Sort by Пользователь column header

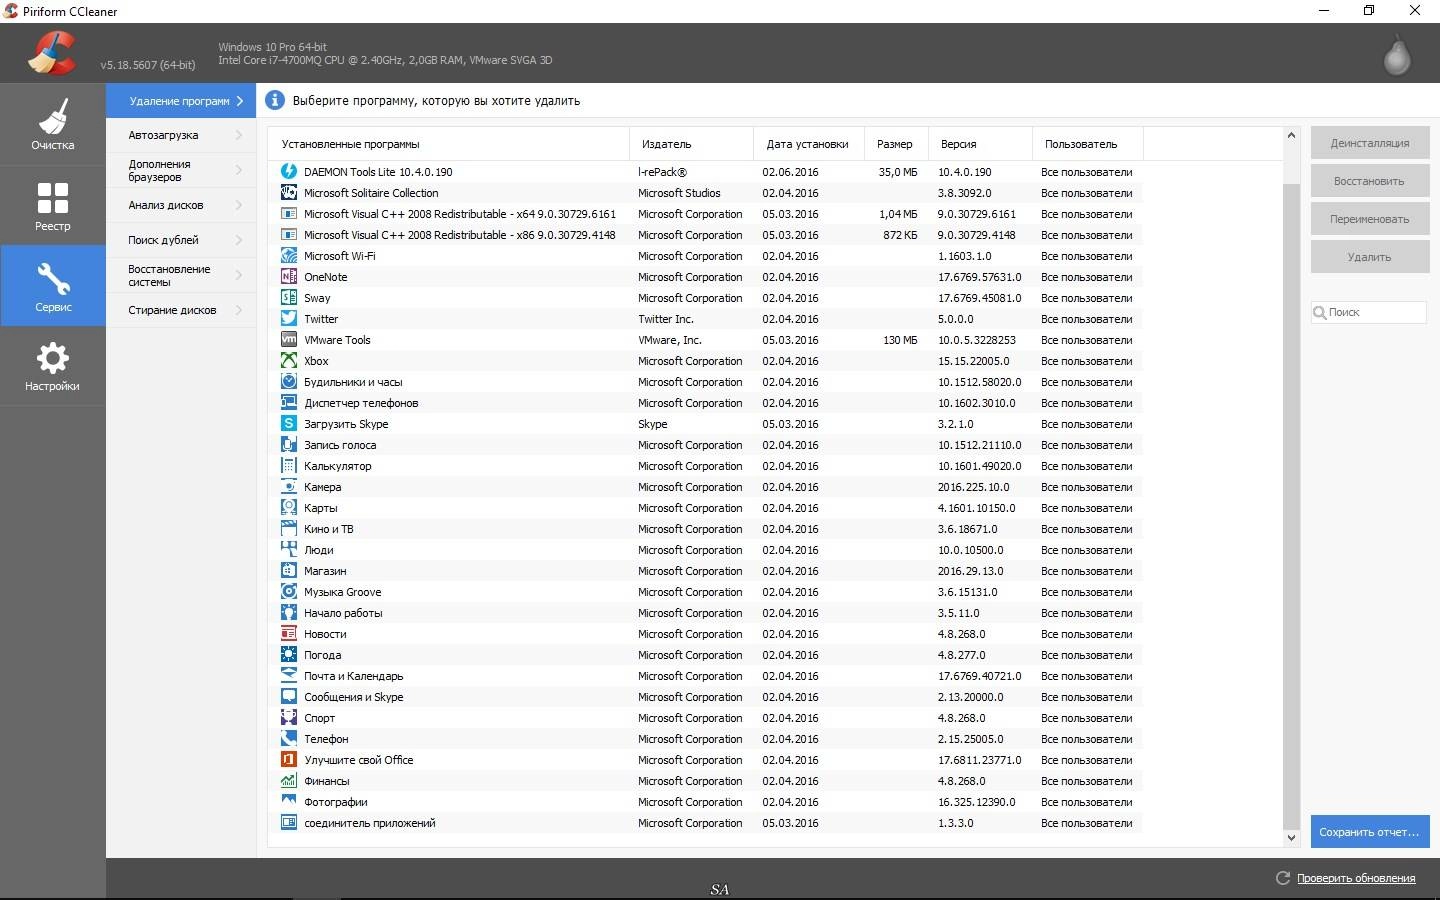click(x=1087, y=144)
